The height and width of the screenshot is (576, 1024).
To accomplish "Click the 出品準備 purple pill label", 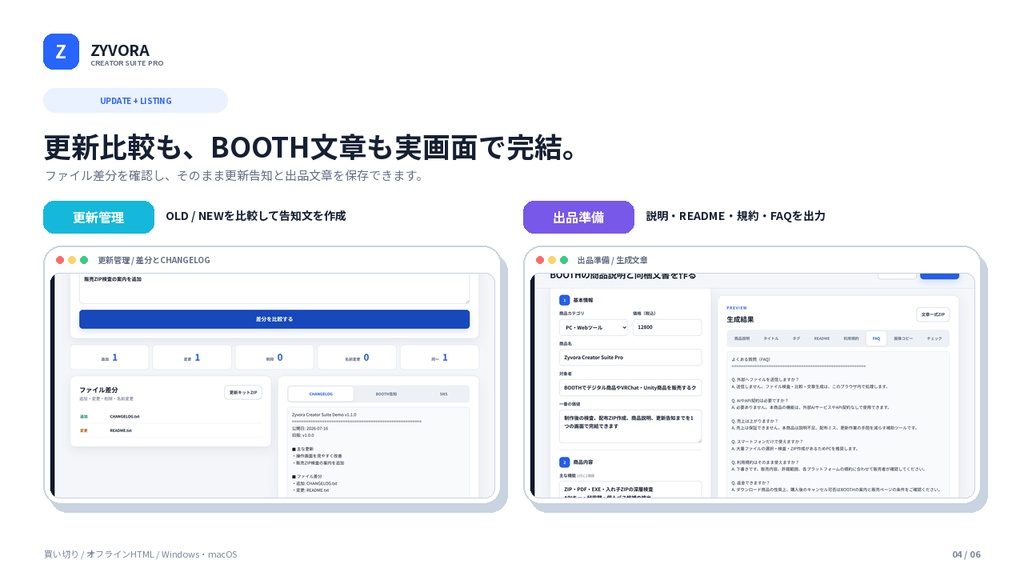I will point(579,217).
